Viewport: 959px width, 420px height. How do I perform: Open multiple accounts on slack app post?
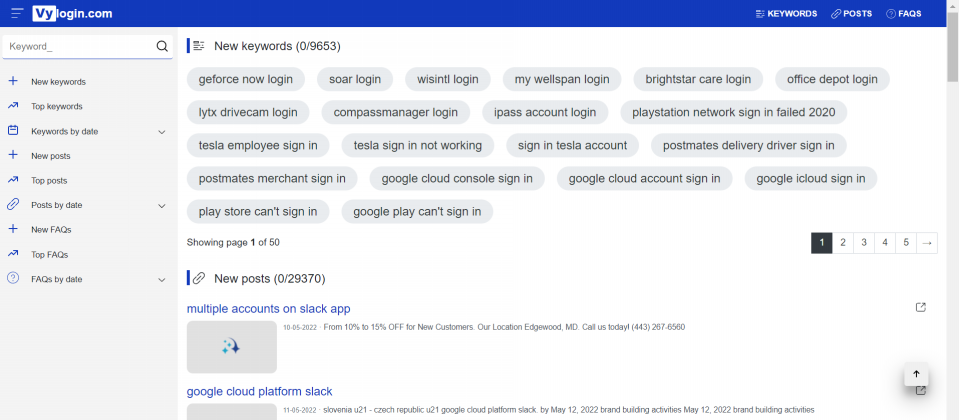tap(268, 309)
